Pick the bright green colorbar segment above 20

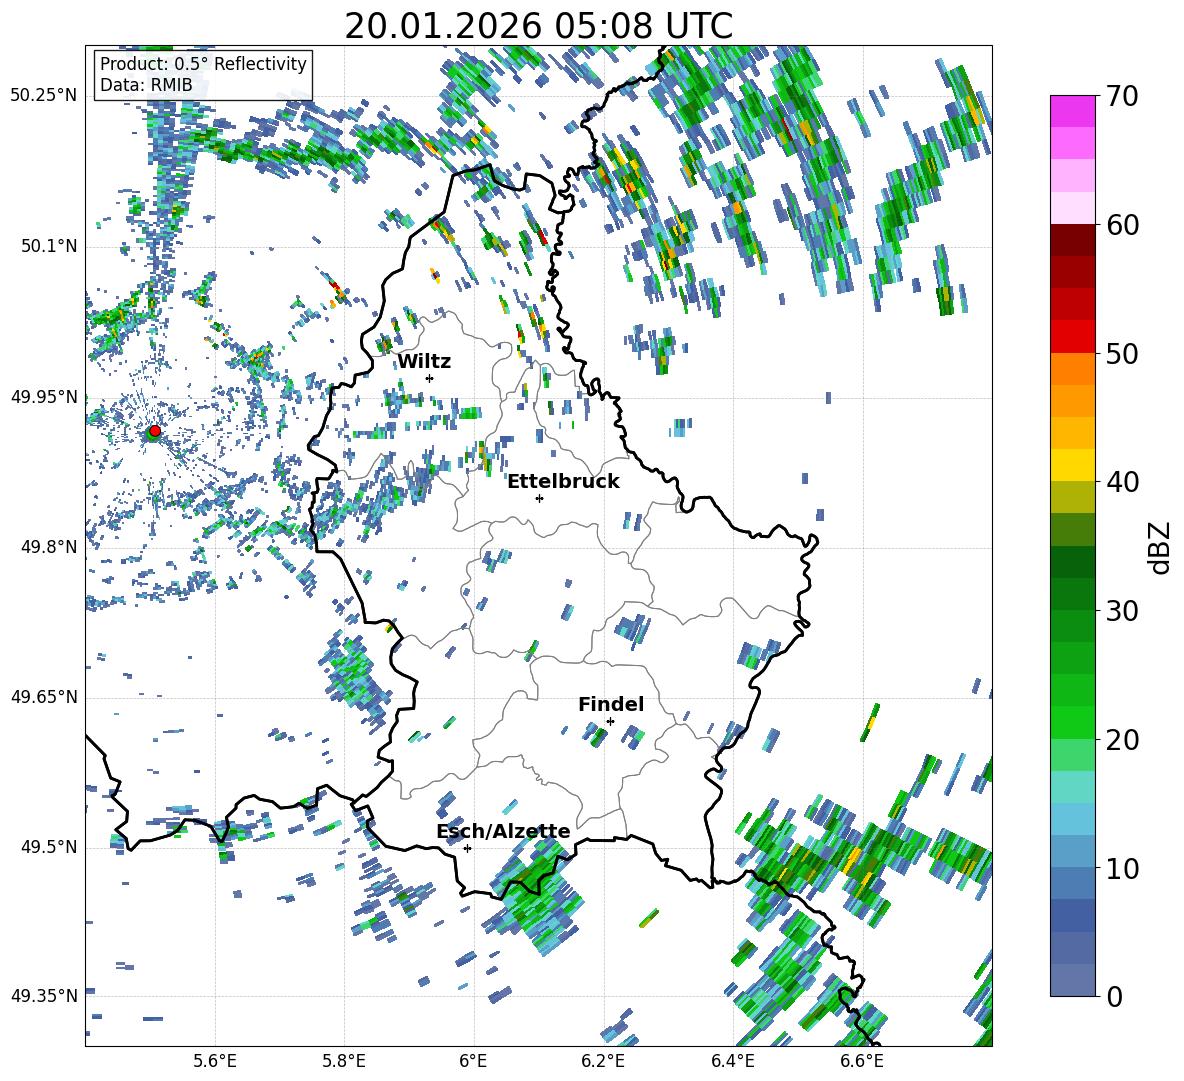coord(1072,722)
